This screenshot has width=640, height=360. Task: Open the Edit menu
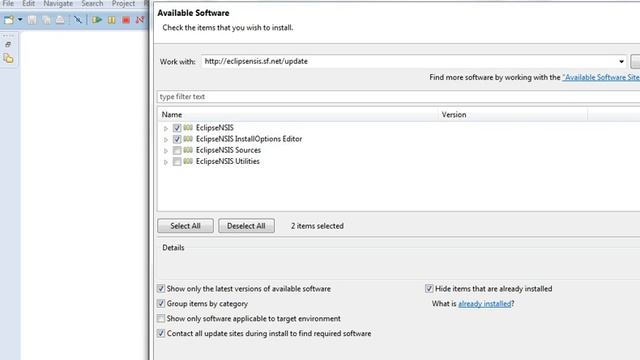29,4
